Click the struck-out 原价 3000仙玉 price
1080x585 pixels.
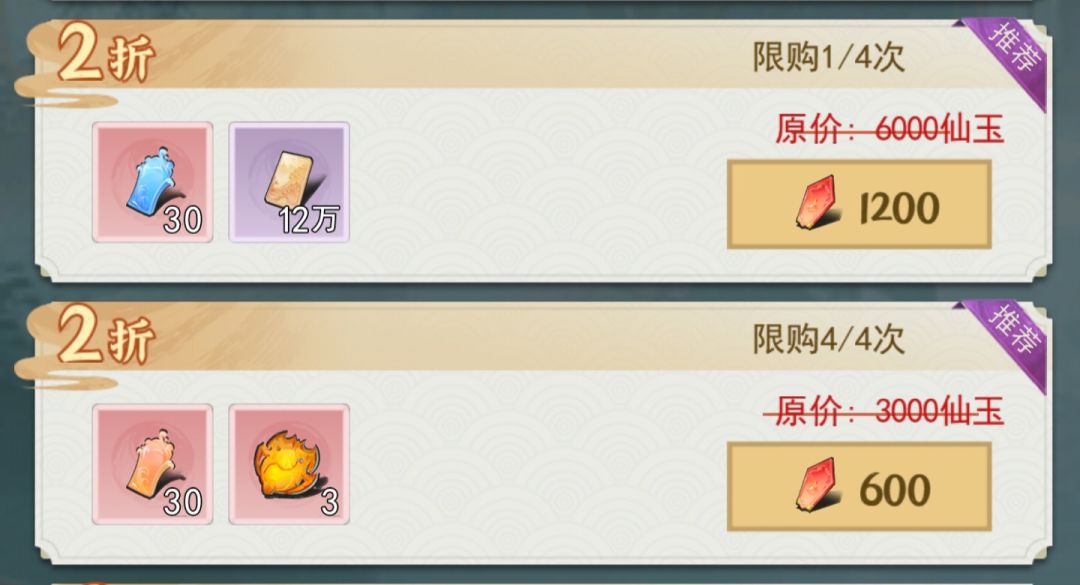click(x=884, y=411)
